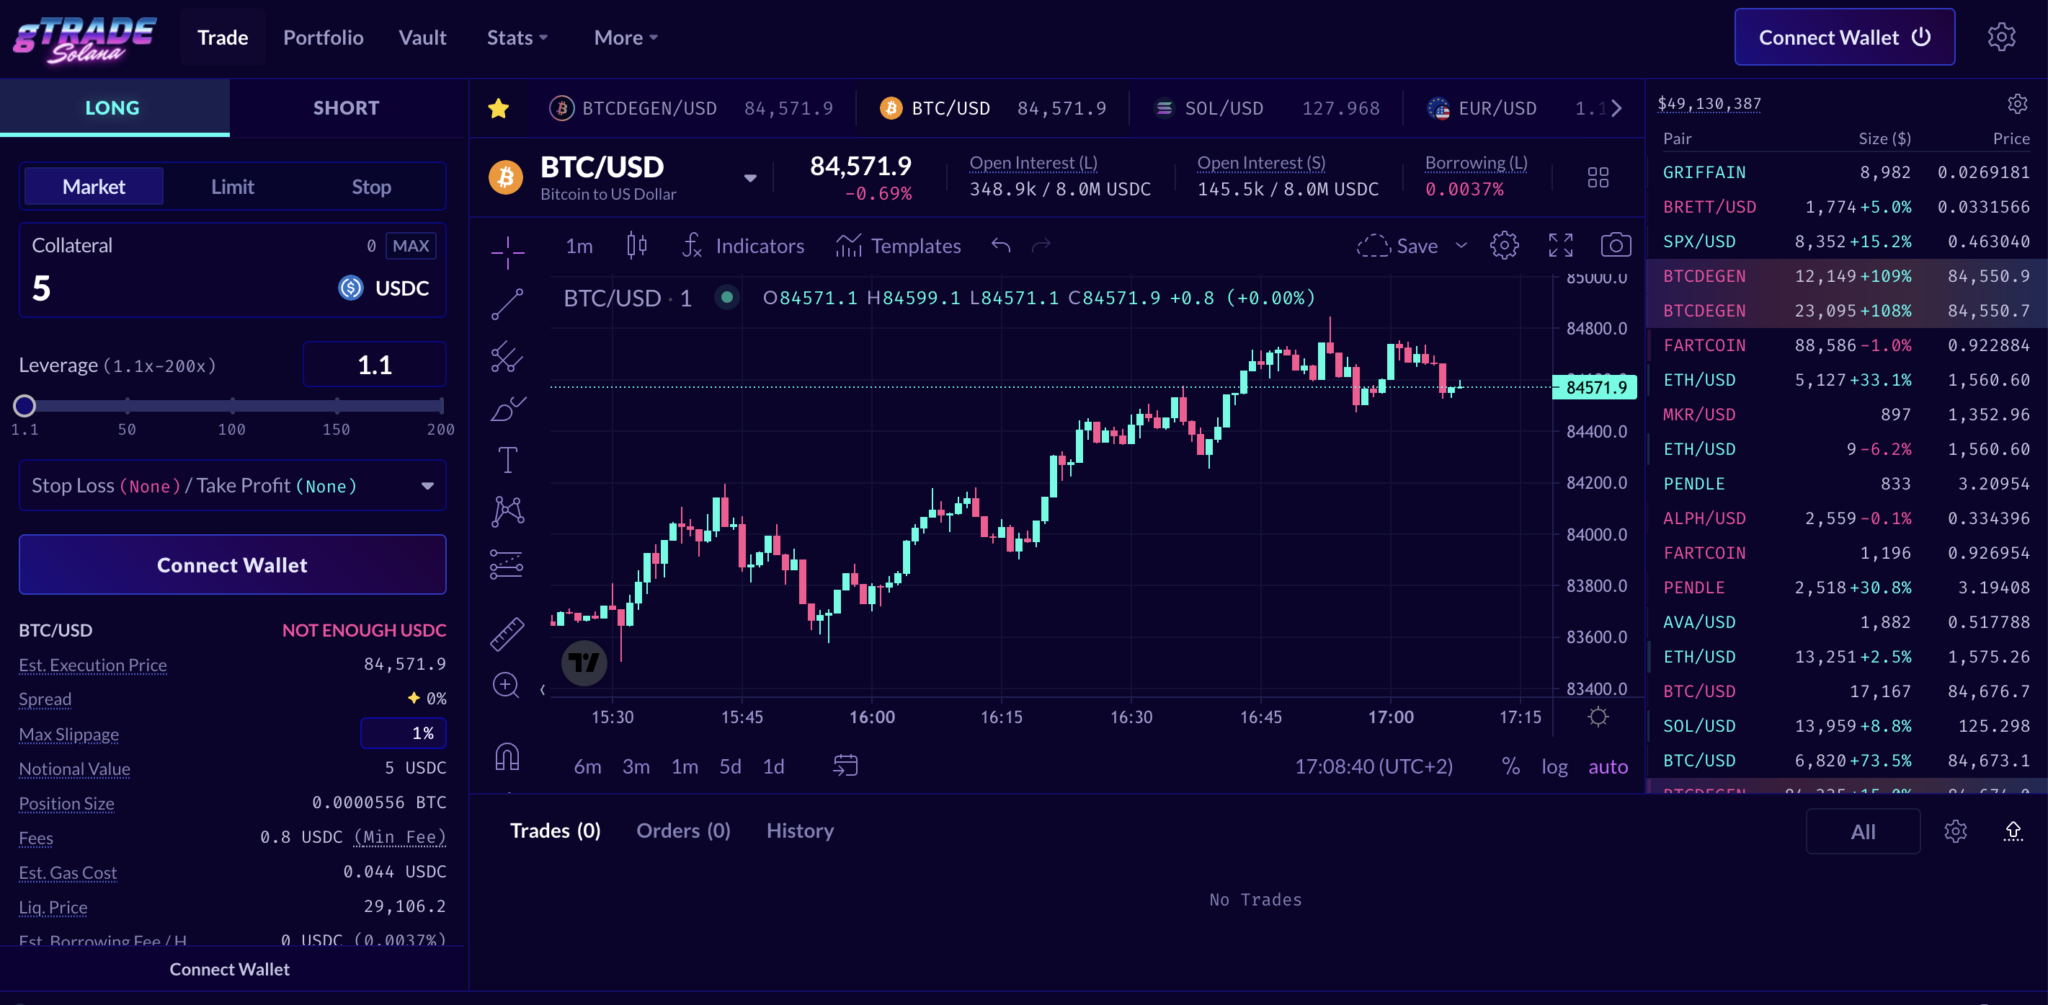Open trades panel settings gear
2048x1005 pixels.
(1955, 832)
